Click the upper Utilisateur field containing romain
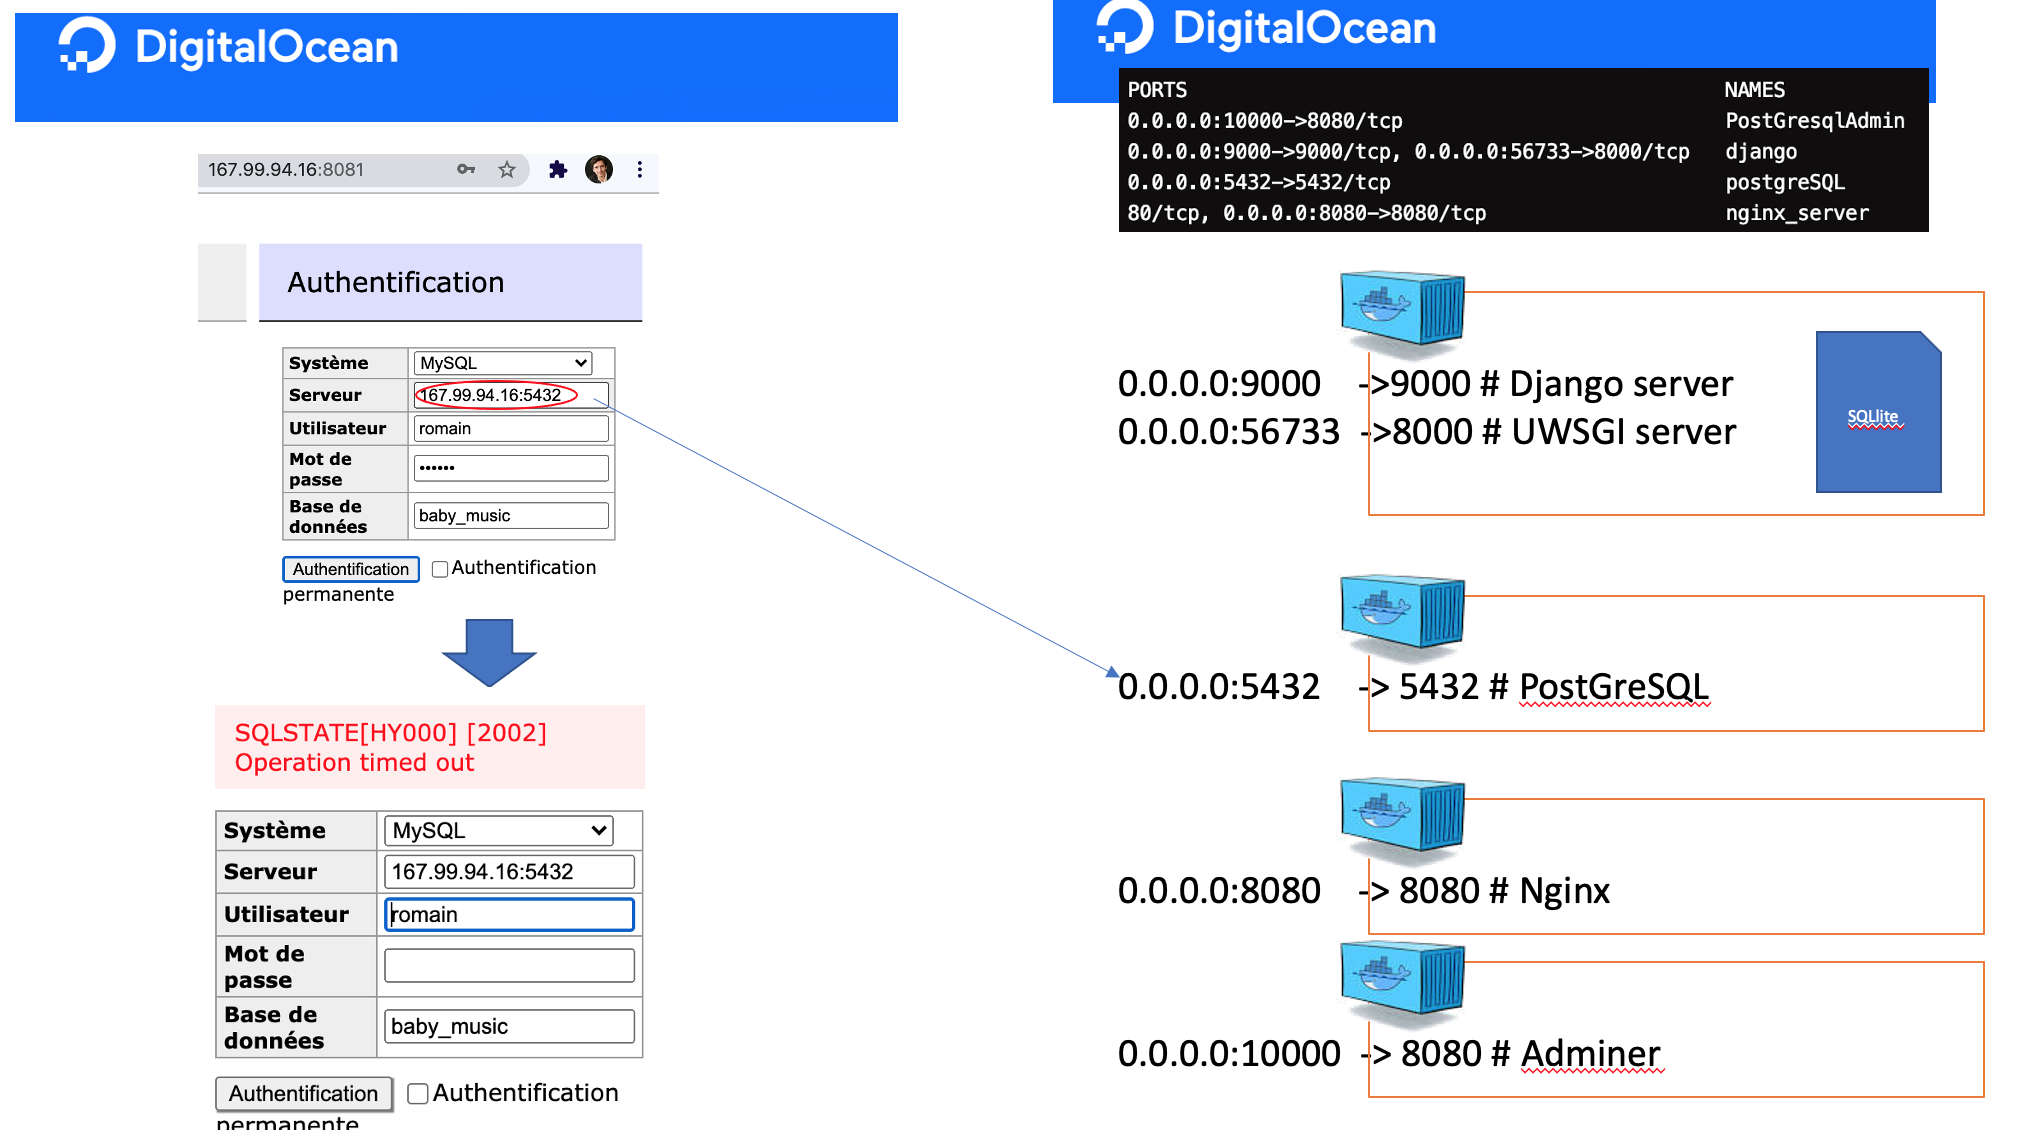Image resolution: width=2030 pixels, height=1130 pixels. 511,428
